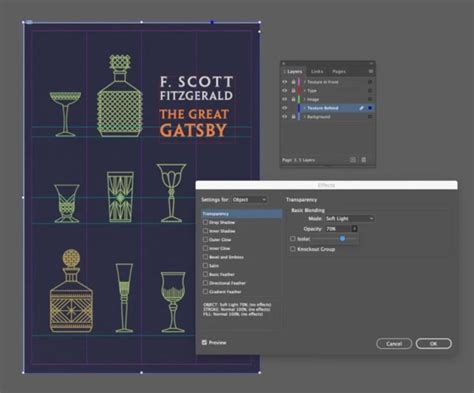Enable the Basic Feather checkbox
Screen dimensions: 474x393
205,274
